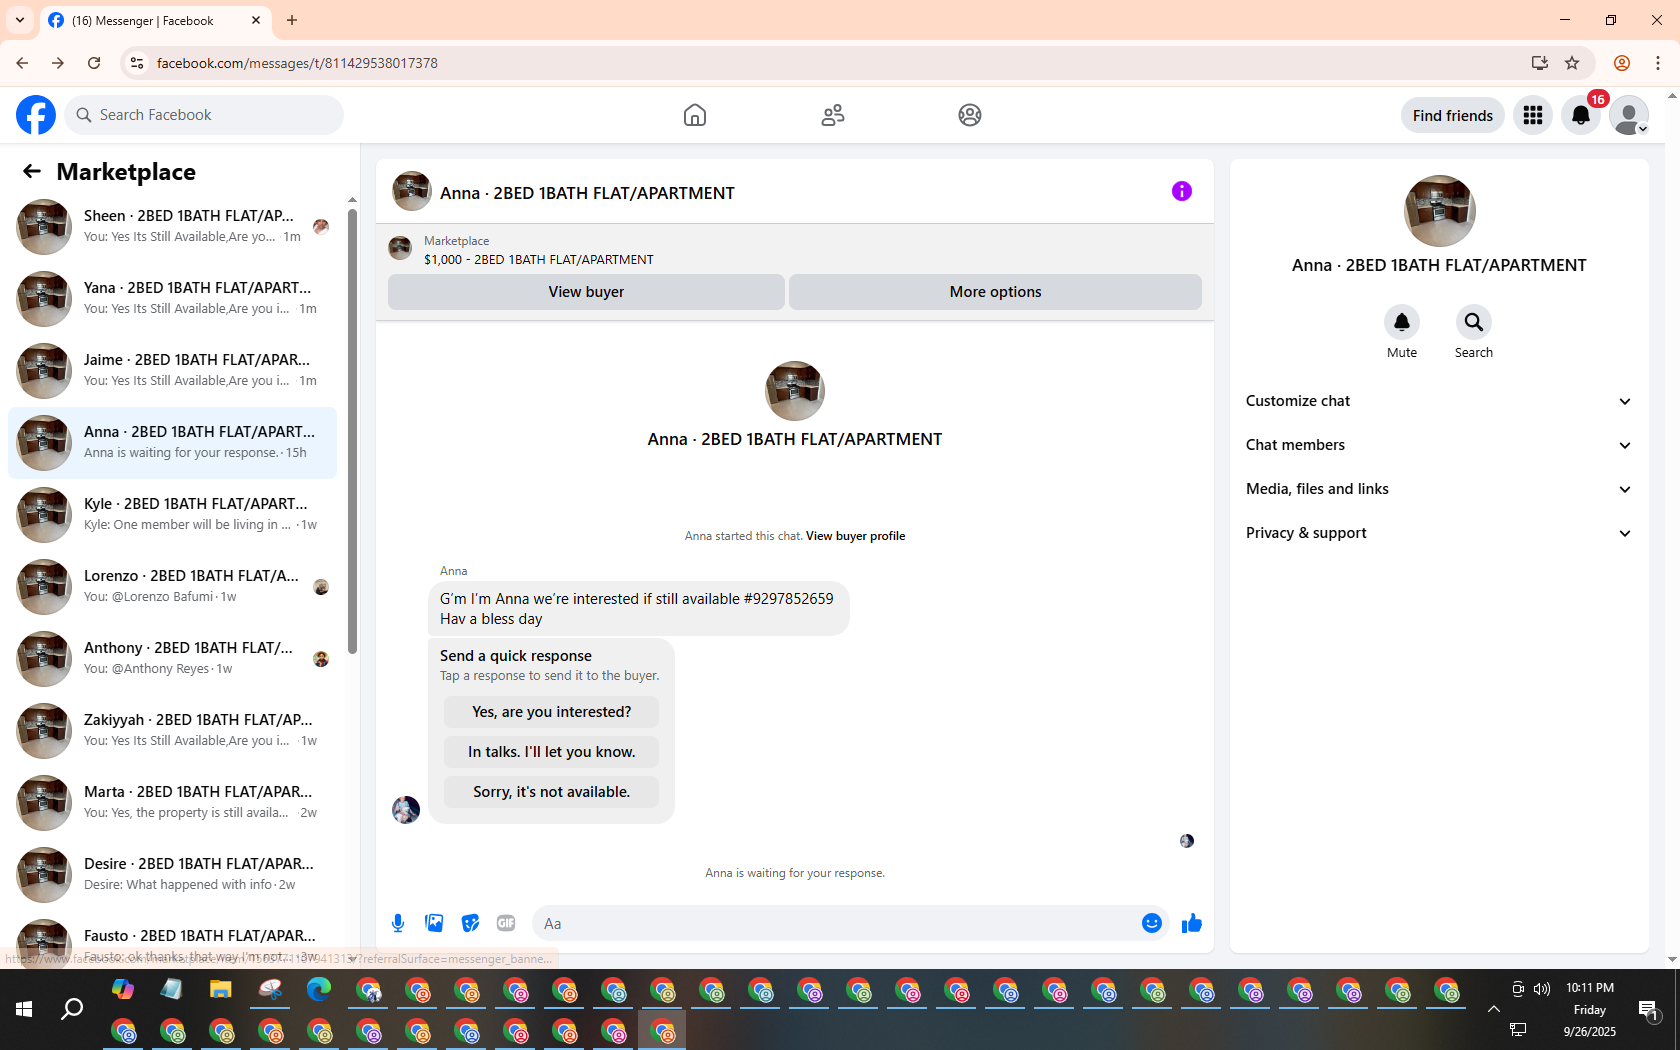Viewport: 1680px width, 1050px height.
Task: Click the More options button
Action: [x=995, y=292]
